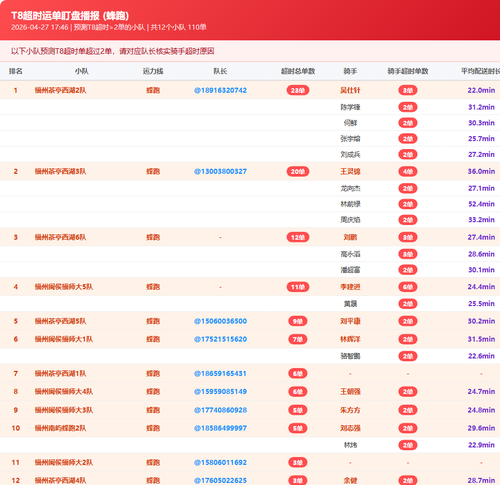Click the 22.9min average delivery time
Image resolution: width=500 pixels, height=485 pixels.
pos(481,445)
